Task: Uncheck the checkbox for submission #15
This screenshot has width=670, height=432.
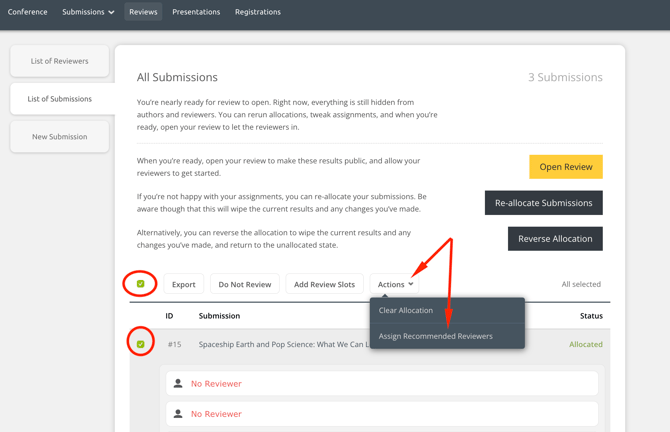Action: tap(141, 344)
